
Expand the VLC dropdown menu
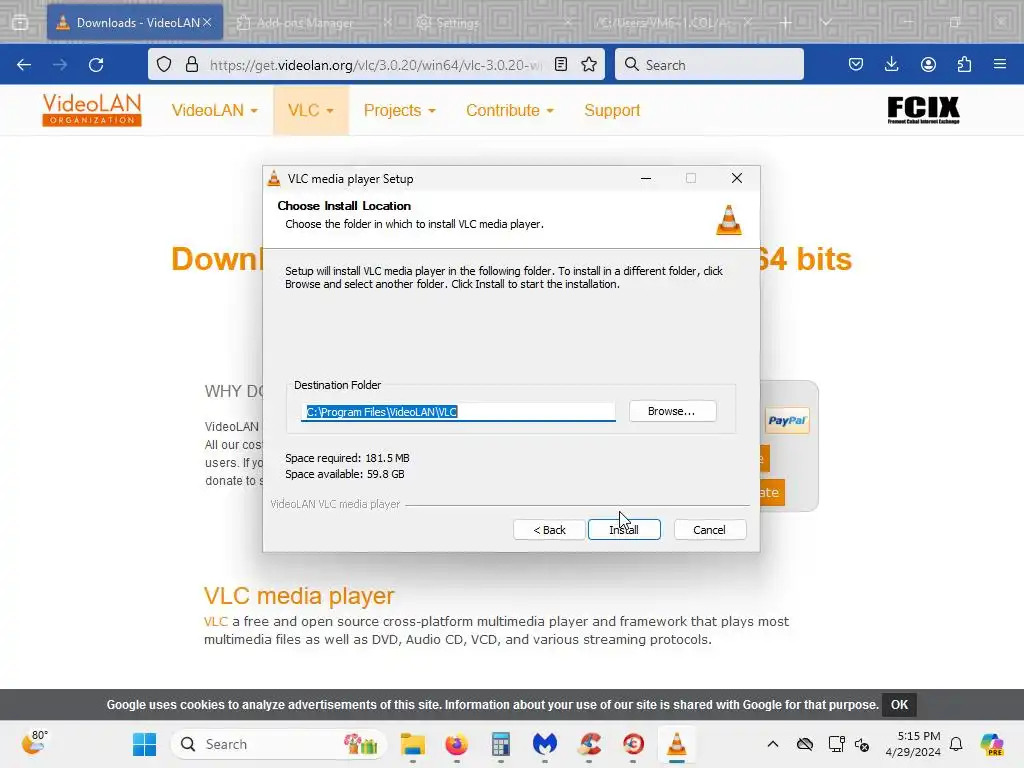pyautogui.click(x=311, y=110)
